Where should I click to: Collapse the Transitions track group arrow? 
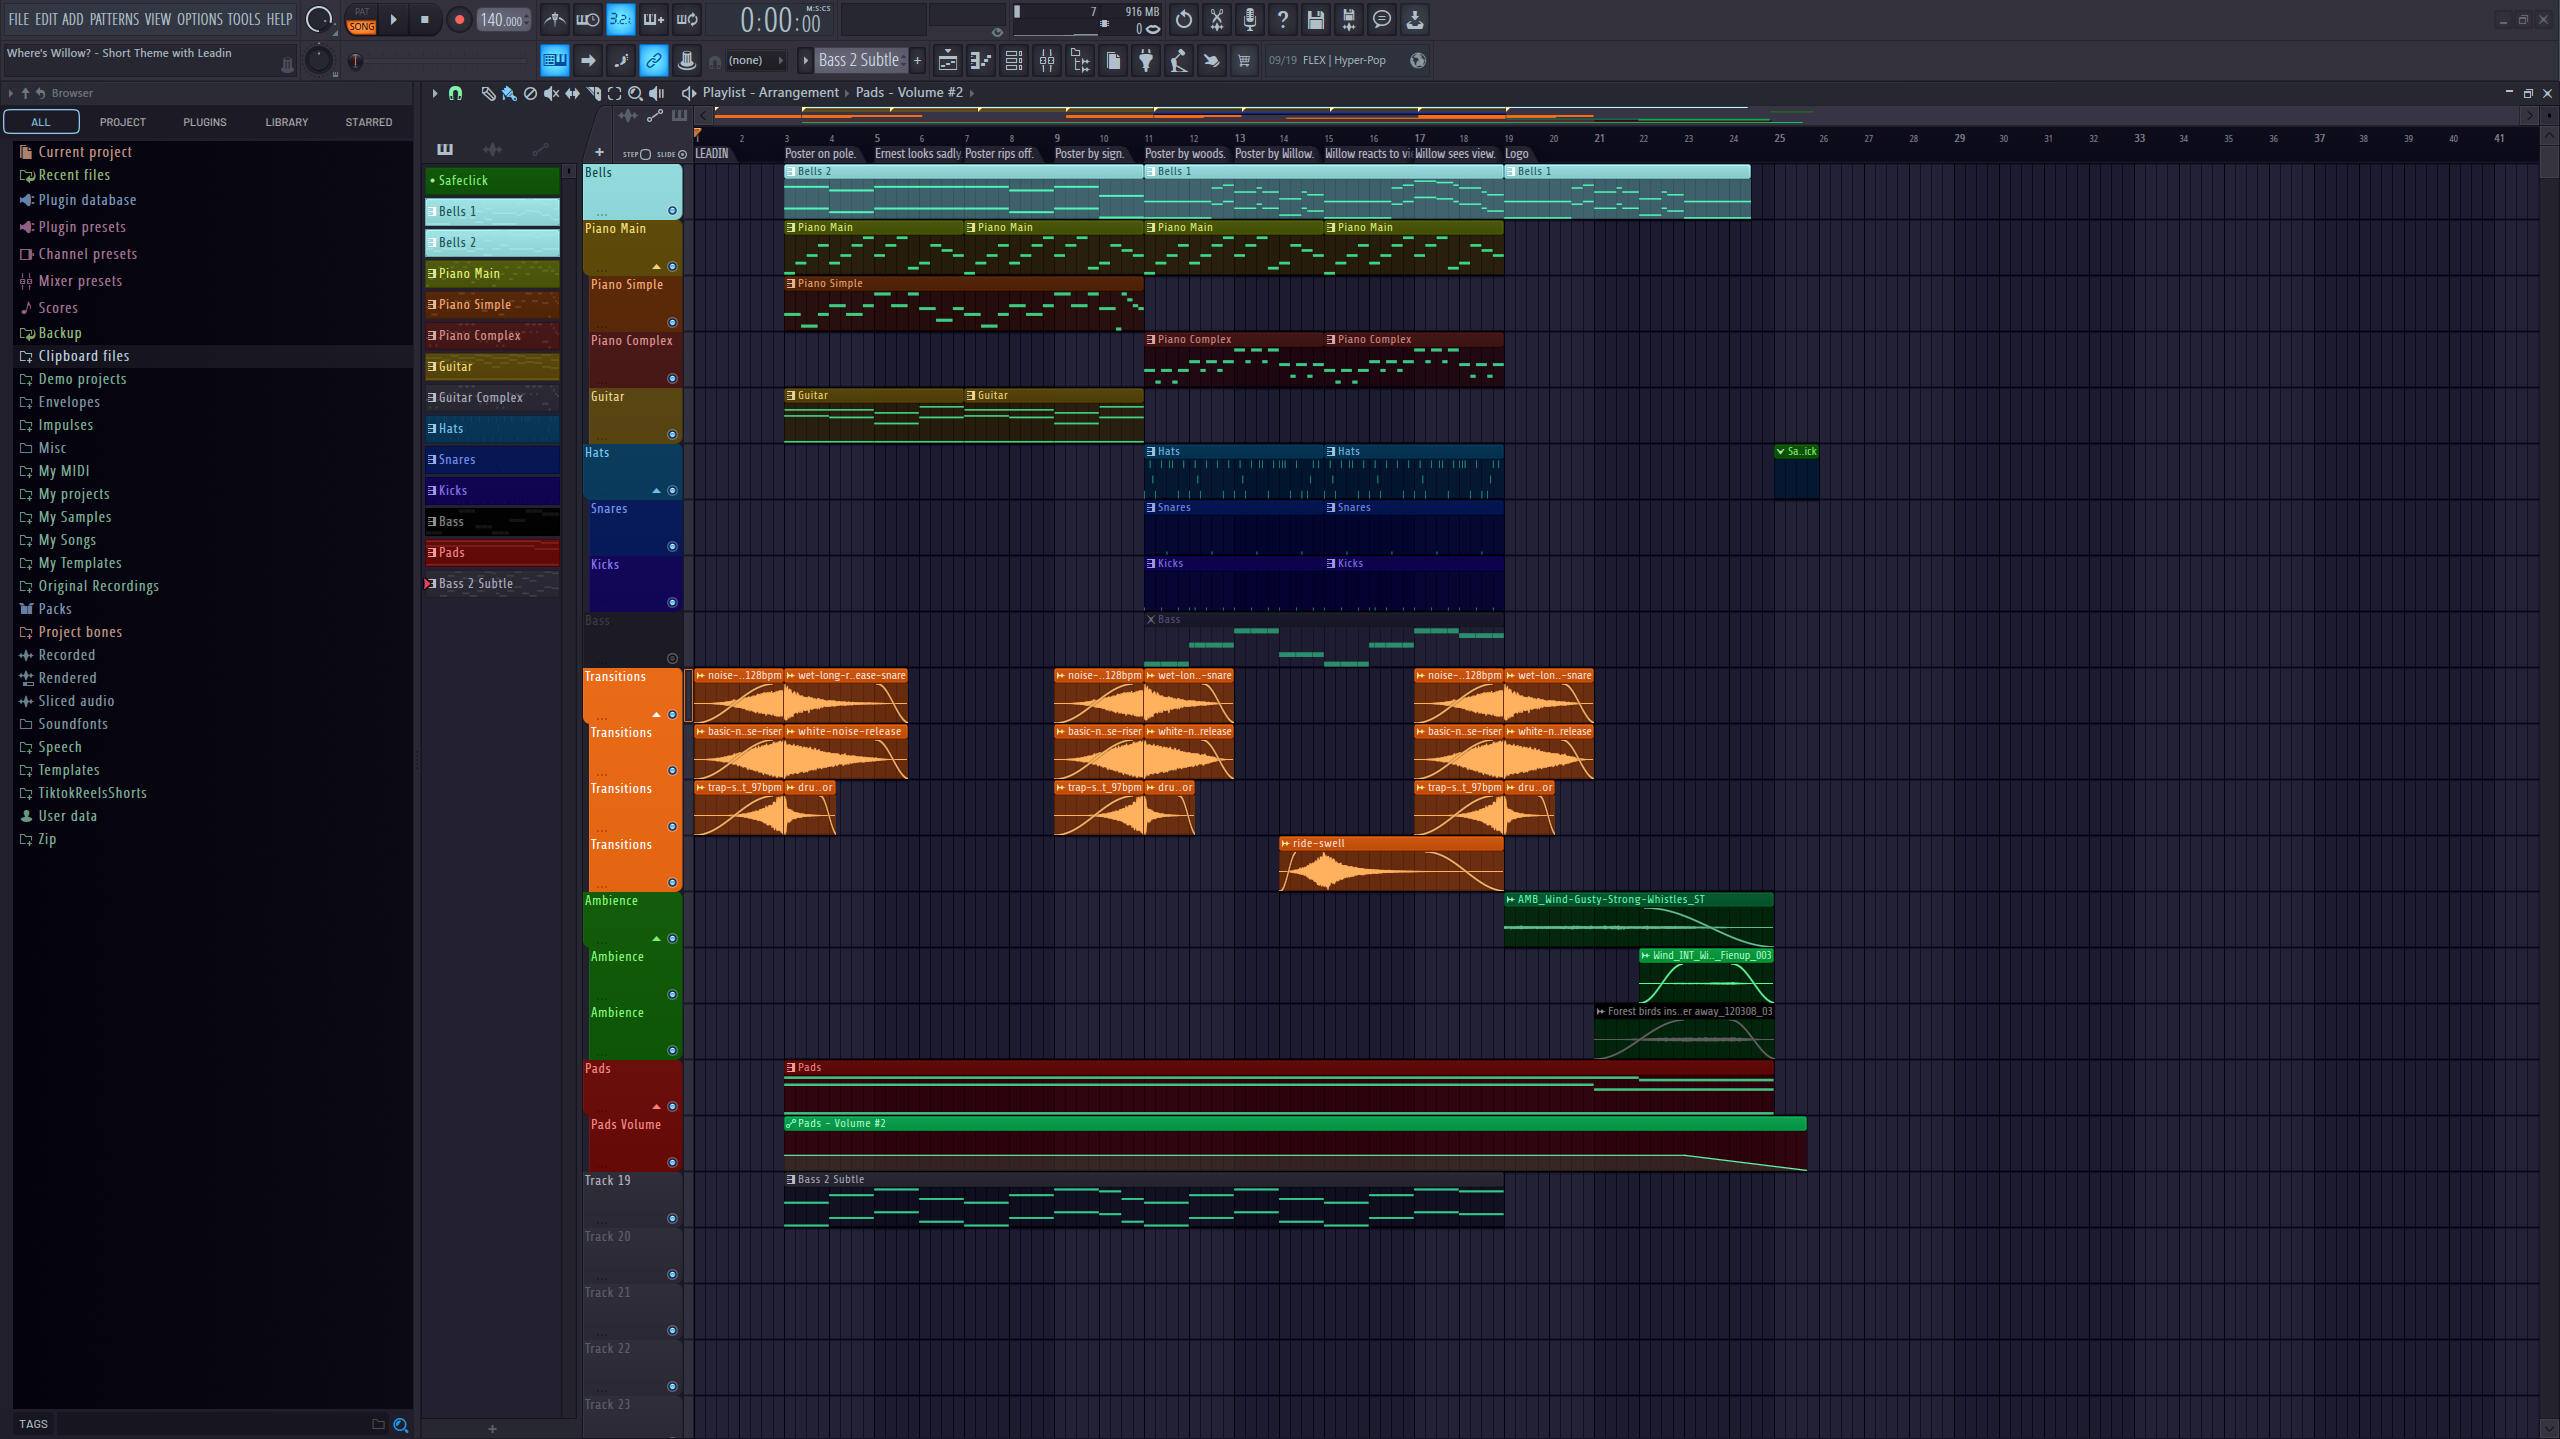coord(656,714)
